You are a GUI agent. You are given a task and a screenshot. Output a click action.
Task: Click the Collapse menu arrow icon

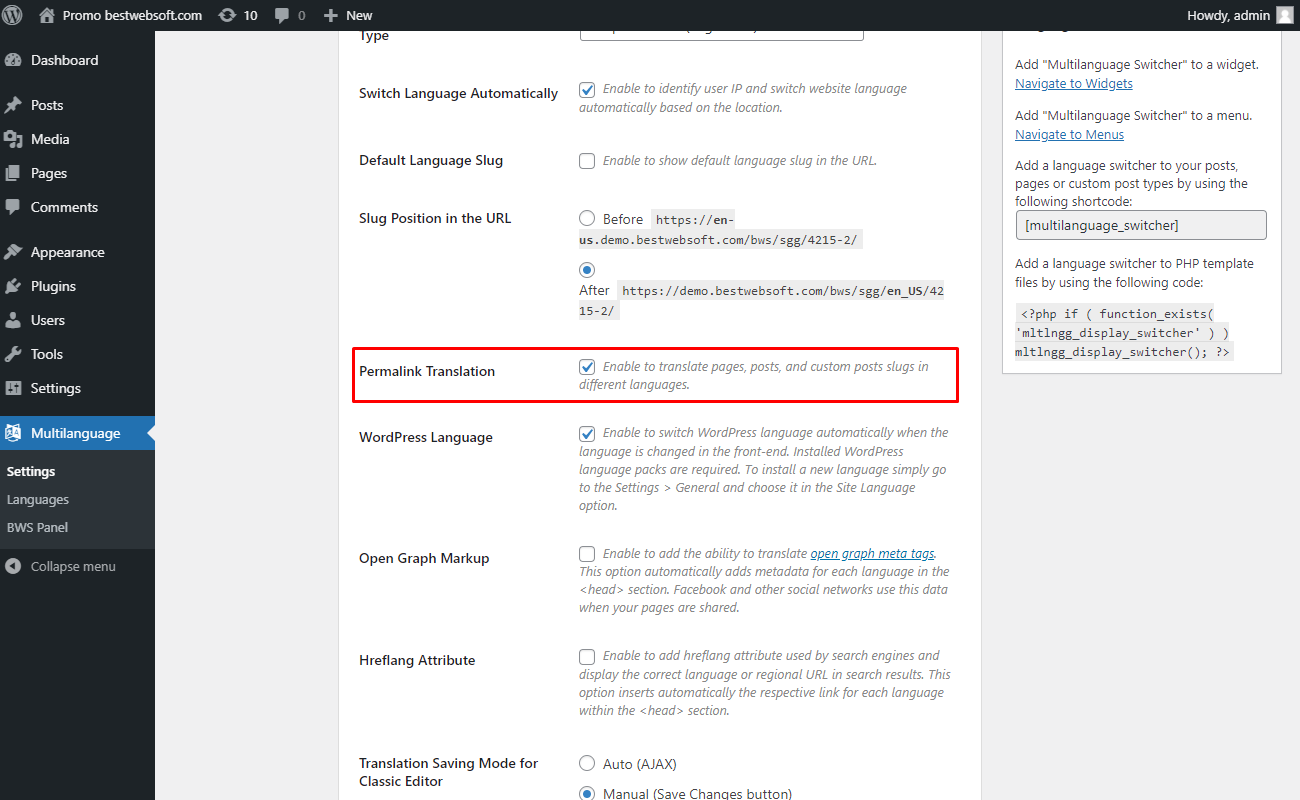13,566
